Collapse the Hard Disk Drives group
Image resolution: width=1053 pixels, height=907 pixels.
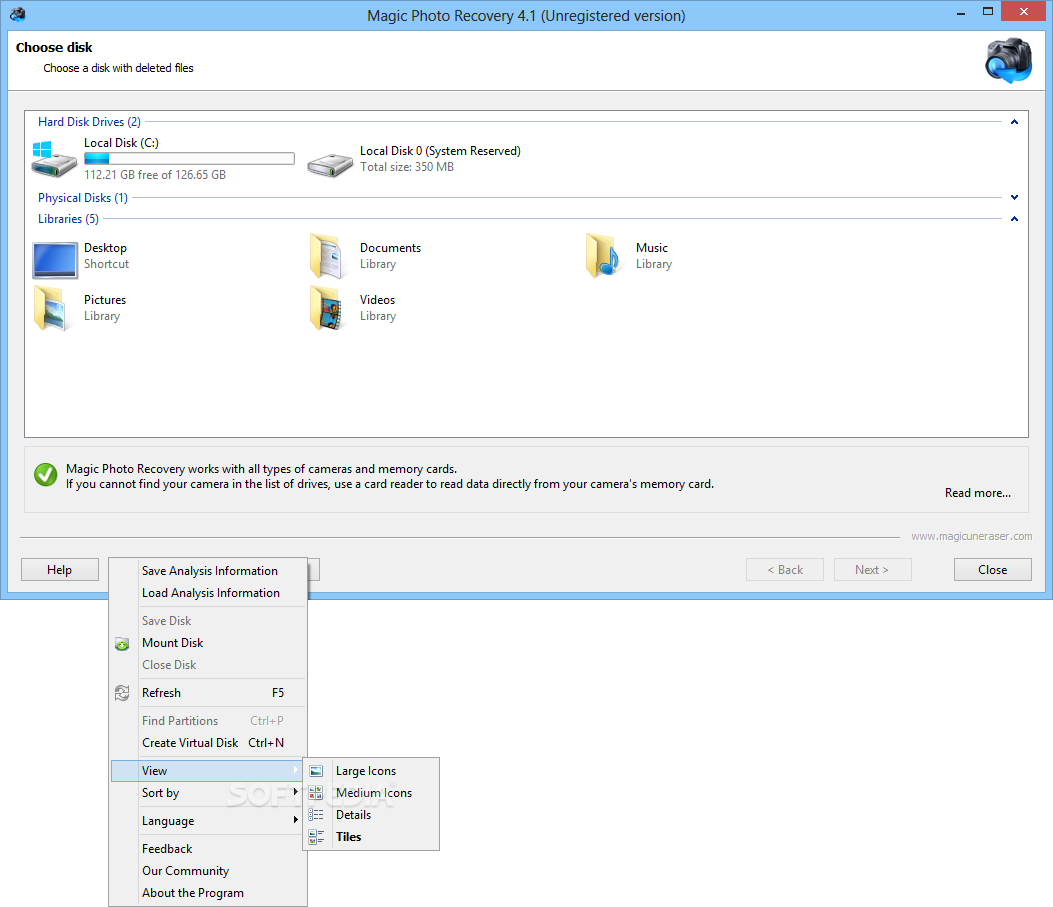tap(1014, 122)
